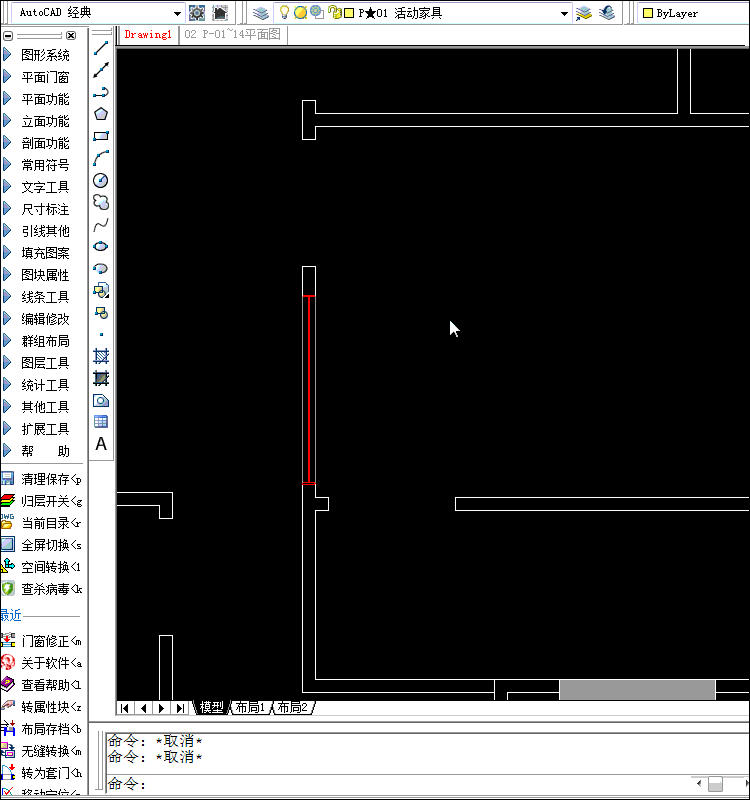Click the Layer Previous icon

[607, 13]
